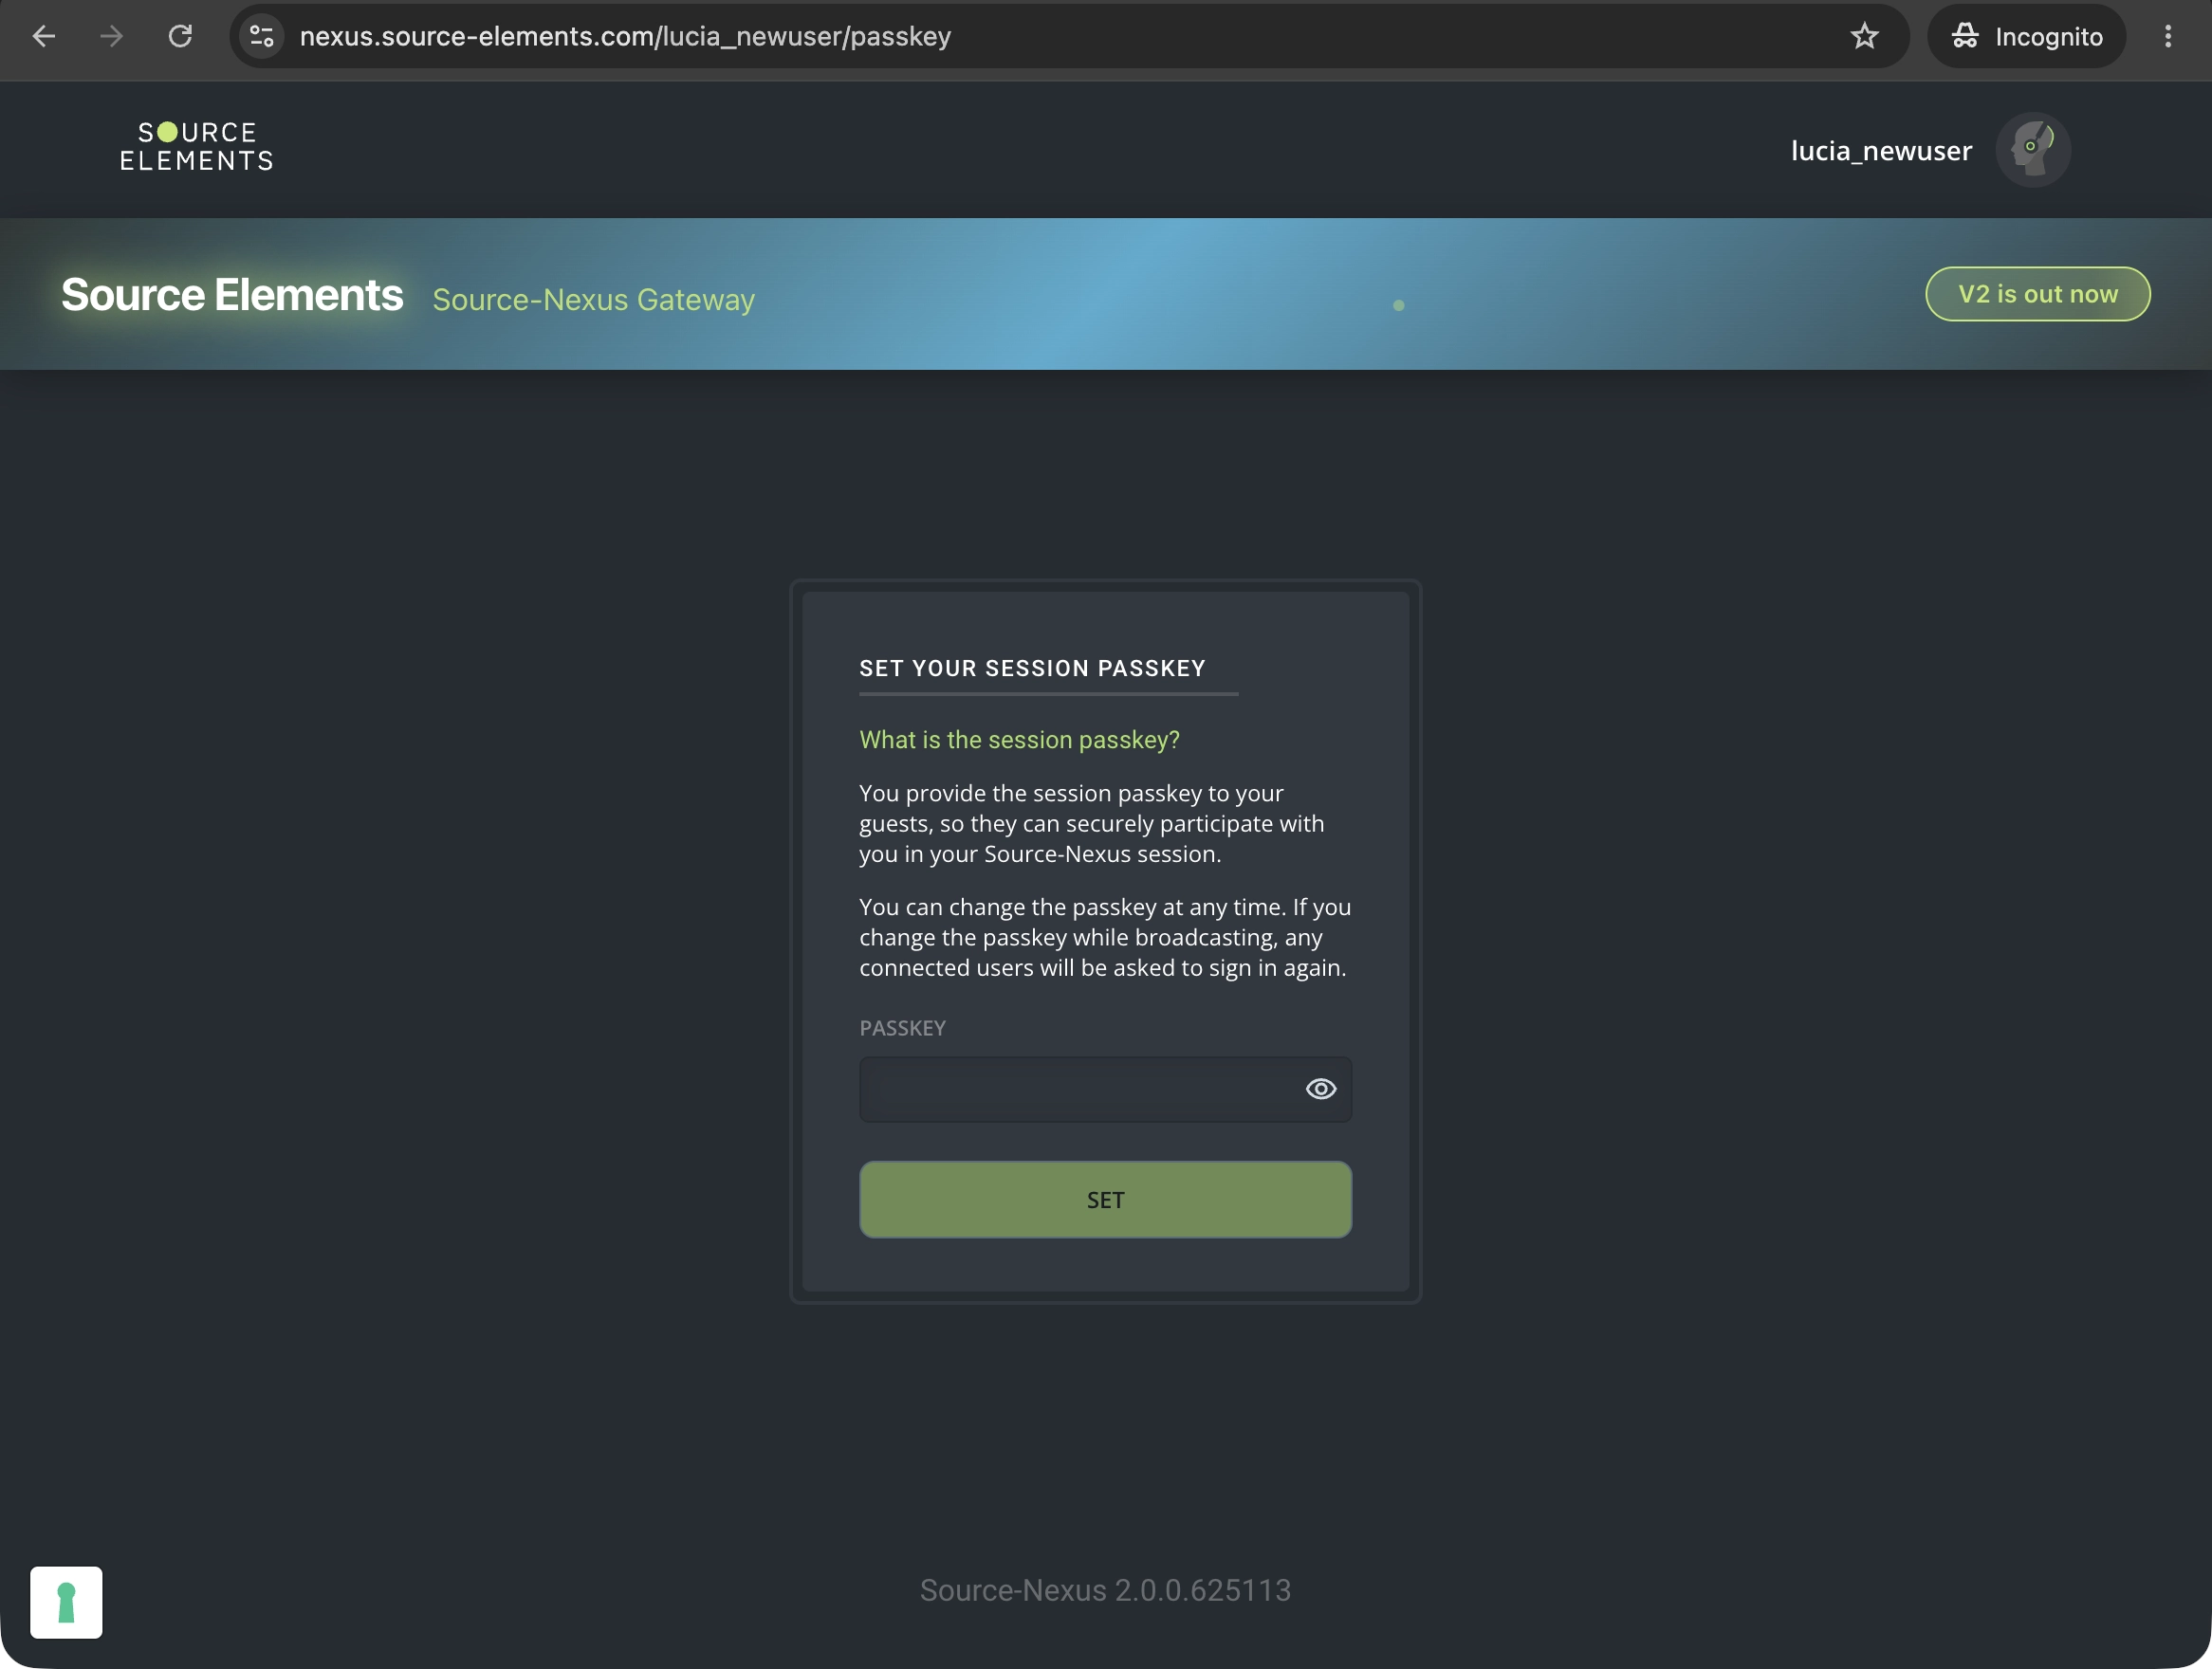This screenshot has width=2212, height=1669.
Task: Click the Source Elements banner heading
Action: tap(232, 295)
